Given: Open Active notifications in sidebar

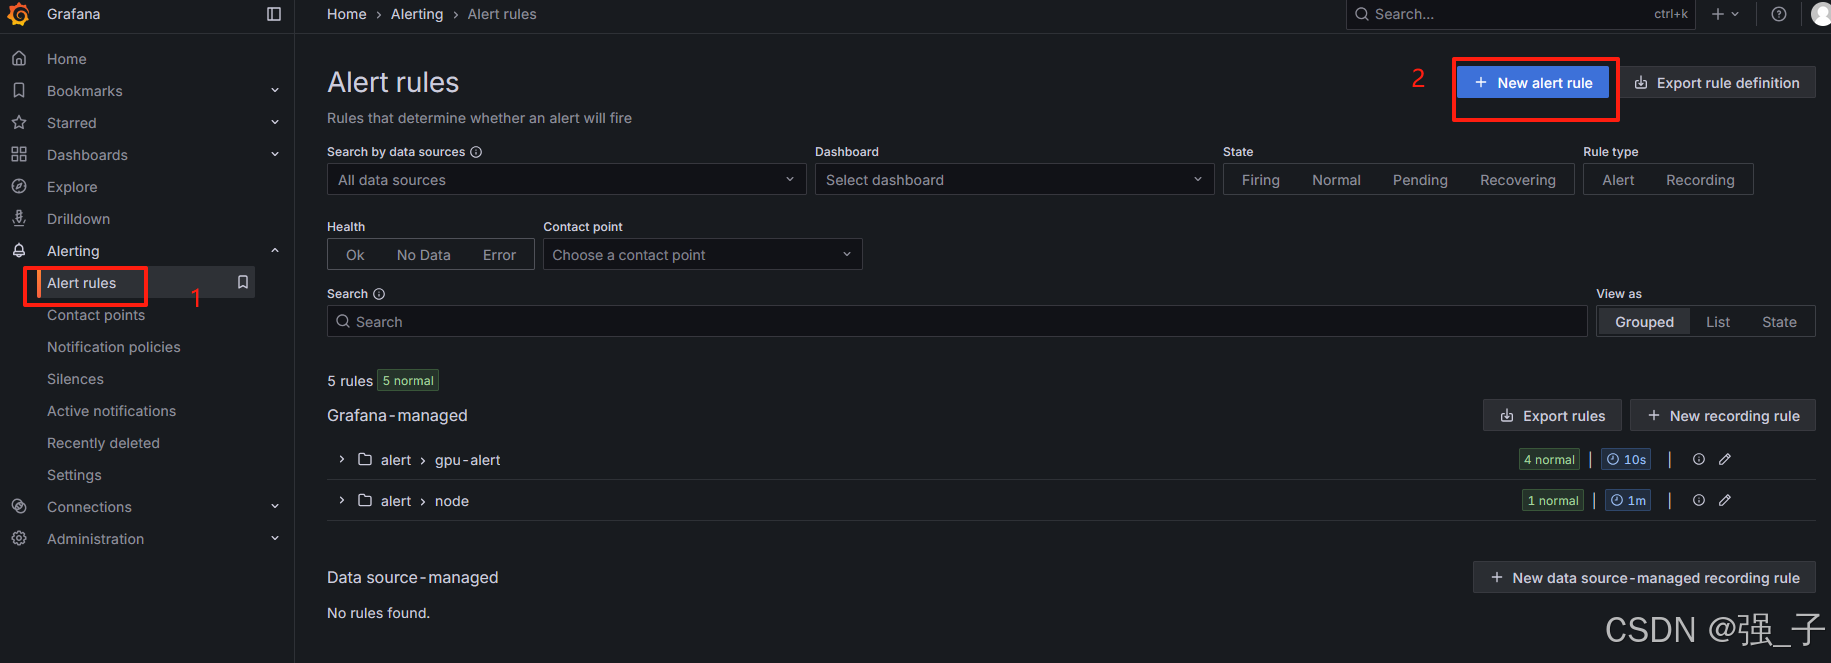Looking at the screenshot, I should coord(111,411).
